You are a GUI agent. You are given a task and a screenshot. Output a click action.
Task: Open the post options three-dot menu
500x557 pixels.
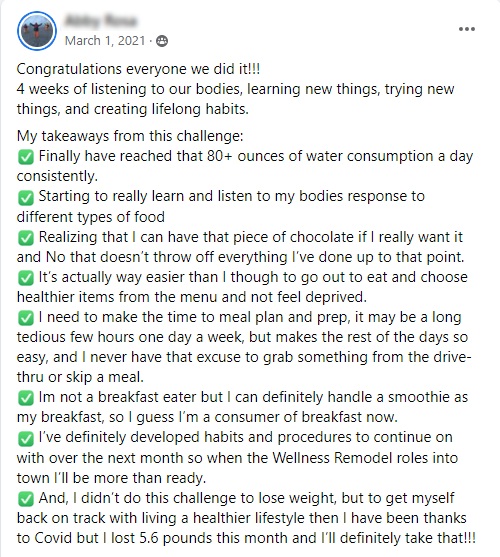click(467, 29)
